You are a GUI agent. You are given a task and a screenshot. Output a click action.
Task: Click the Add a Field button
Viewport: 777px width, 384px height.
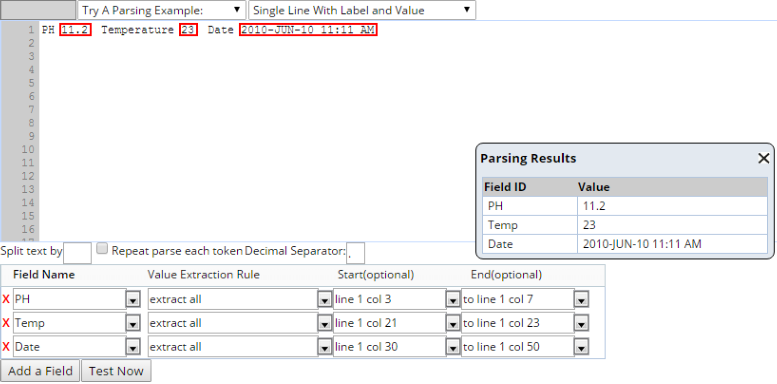pyautogui.click(x=40, y=371)
